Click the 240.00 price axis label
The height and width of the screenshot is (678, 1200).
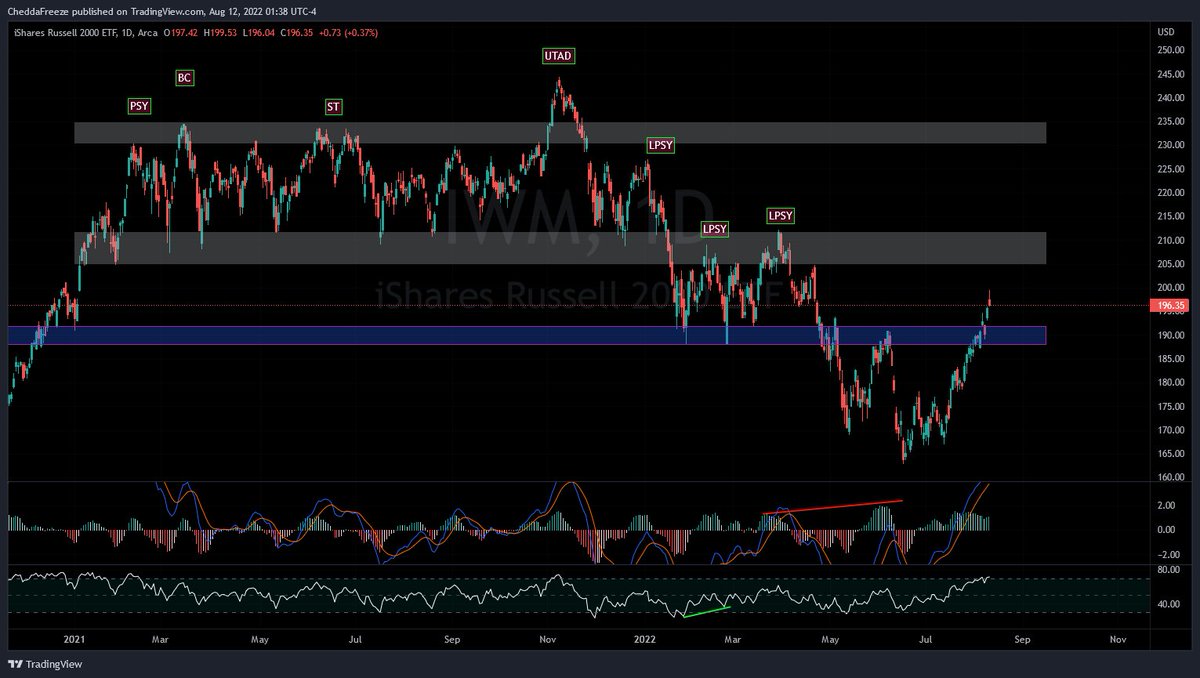coord(1170,98)
